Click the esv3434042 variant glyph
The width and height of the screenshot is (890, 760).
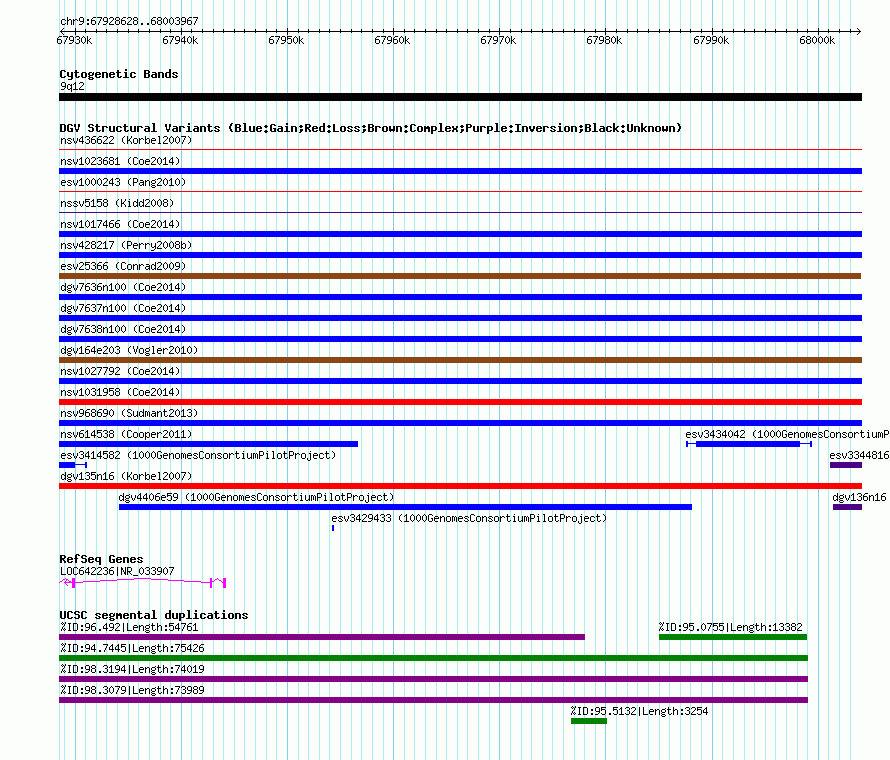coord(749,444)
